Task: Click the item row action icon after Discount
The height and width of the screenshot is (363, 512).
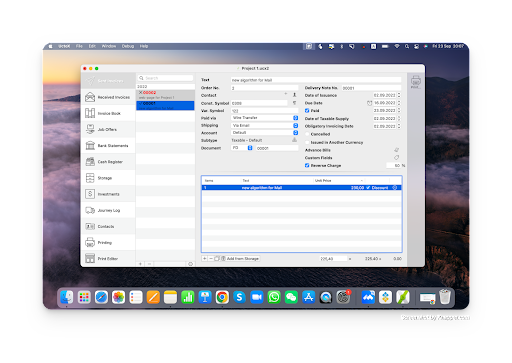Action: [x=395, y=188]
